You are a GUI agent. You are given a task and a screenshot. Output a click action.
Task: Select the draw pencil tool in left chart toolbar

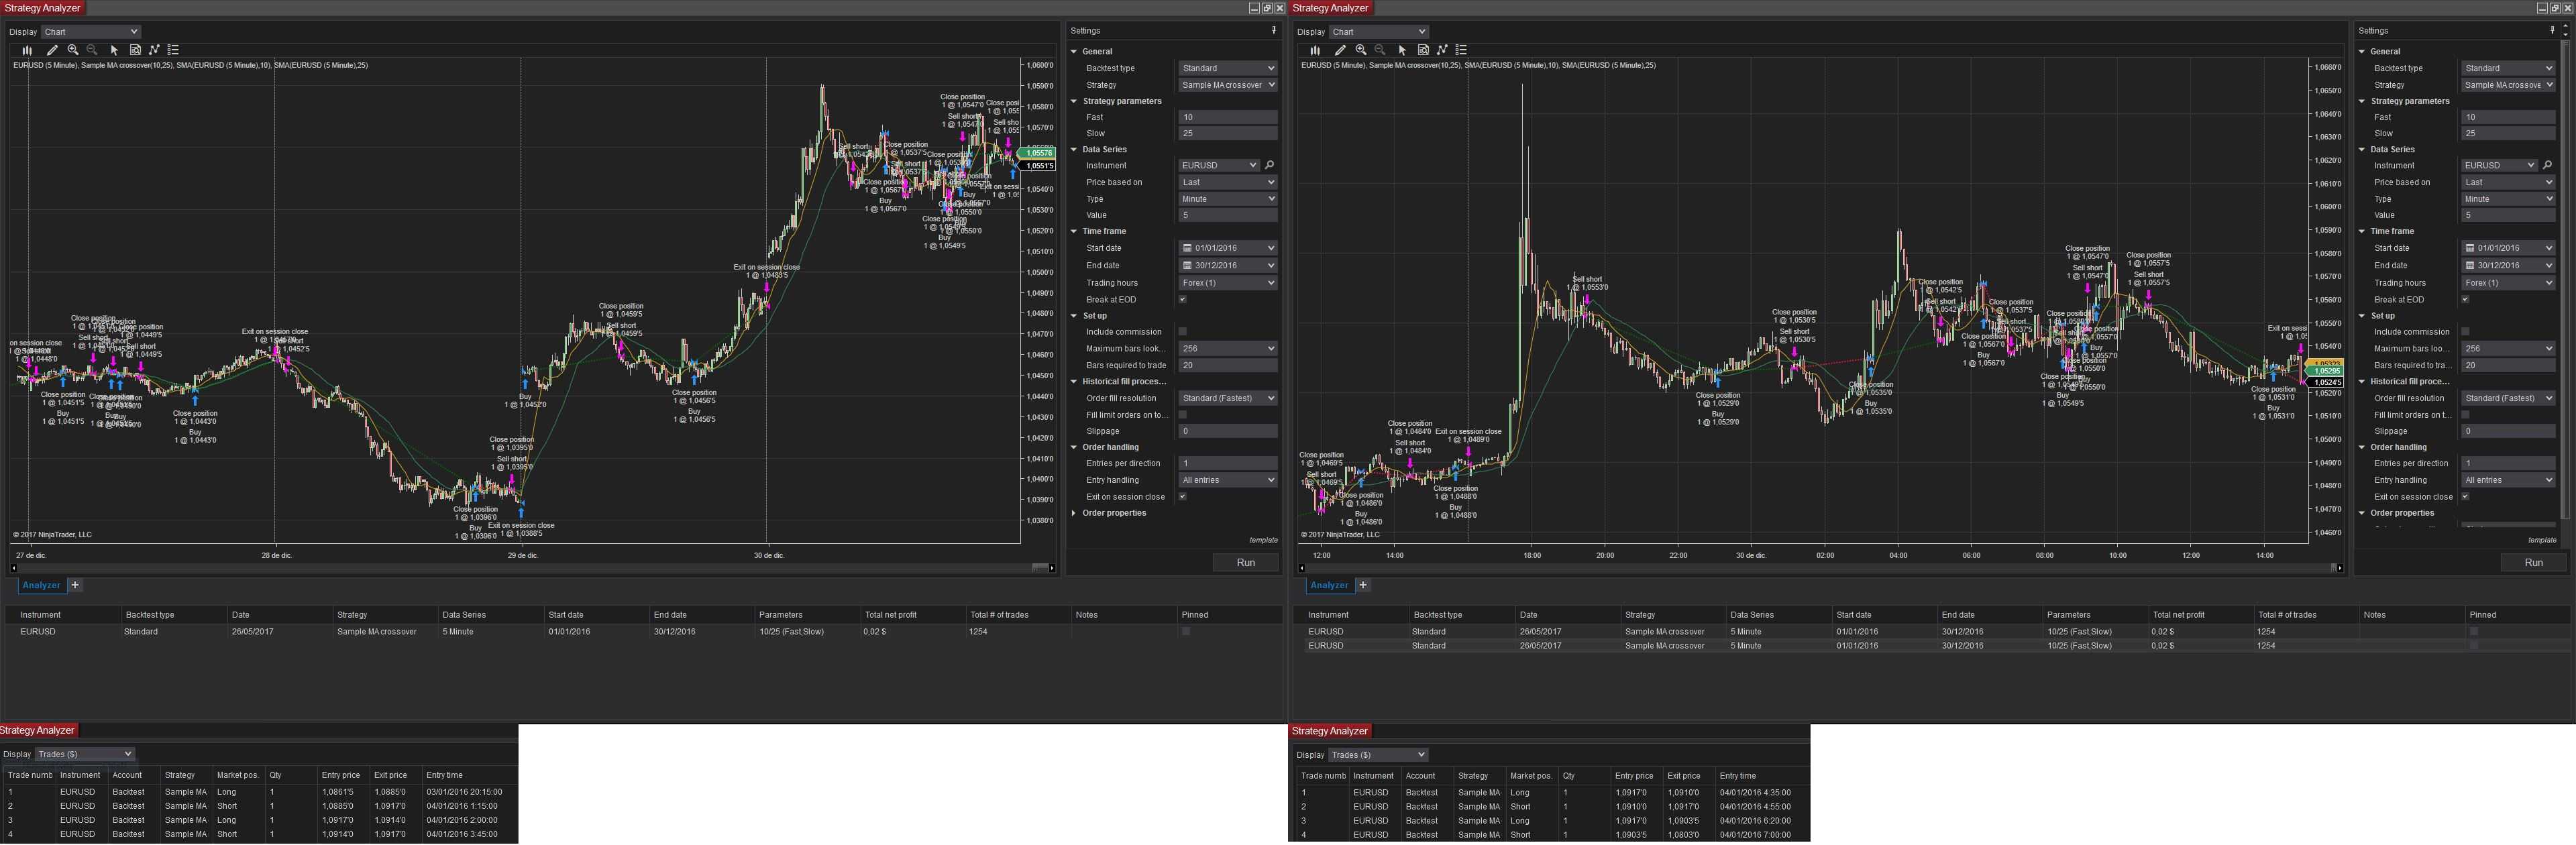(x=52, y=50)
